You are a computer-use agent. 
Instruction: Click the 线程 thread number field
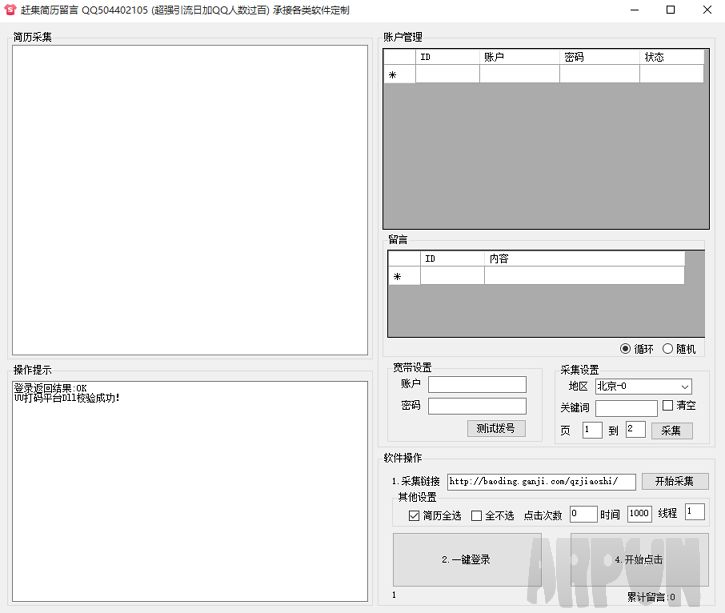point(694,512)
